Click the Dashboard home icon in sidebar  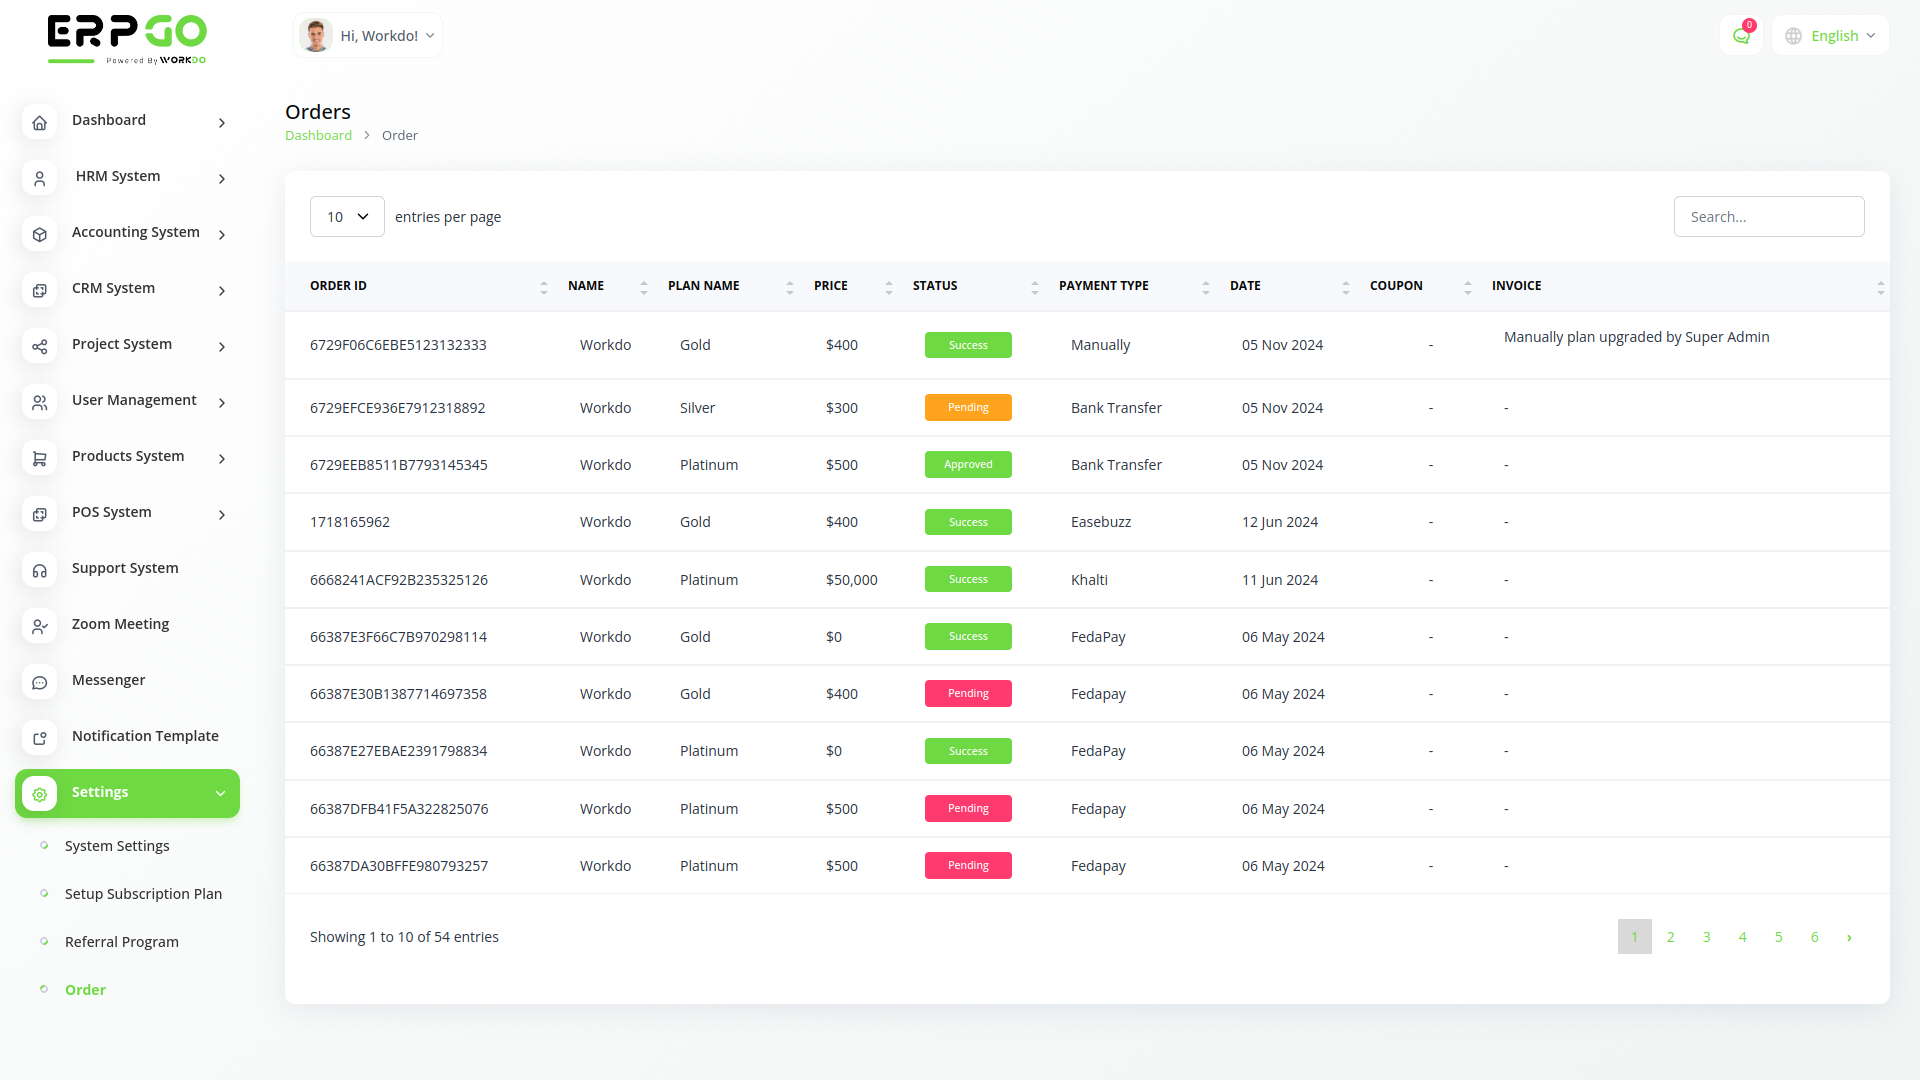[x=39, y=122]
